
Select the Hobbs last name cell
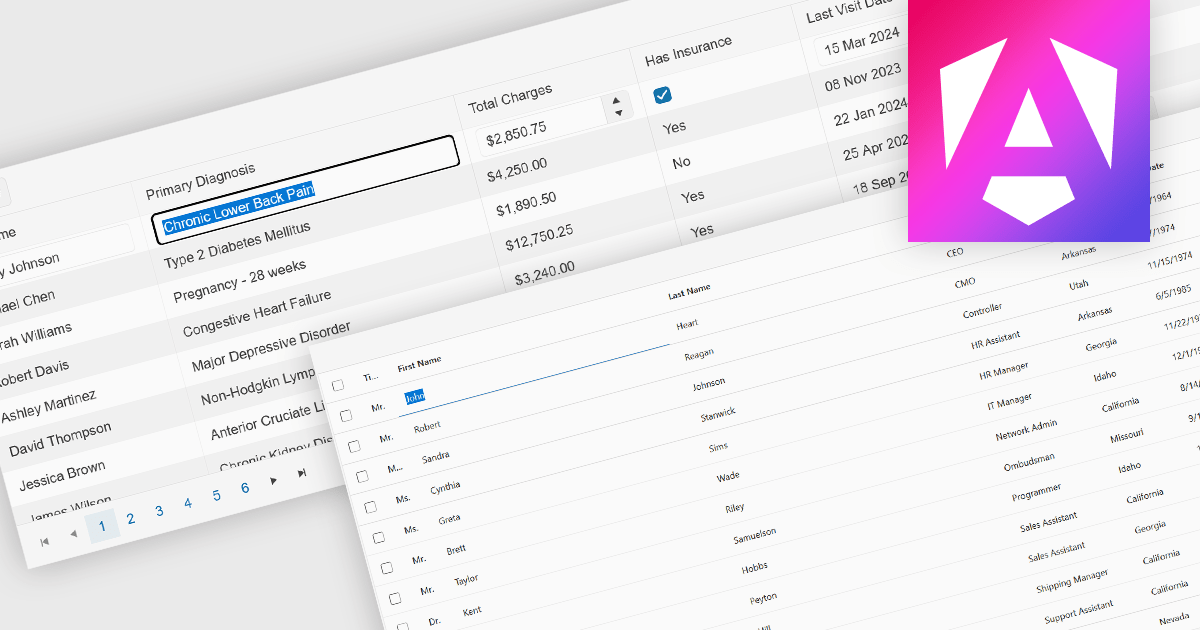click(x=755, y=567)
